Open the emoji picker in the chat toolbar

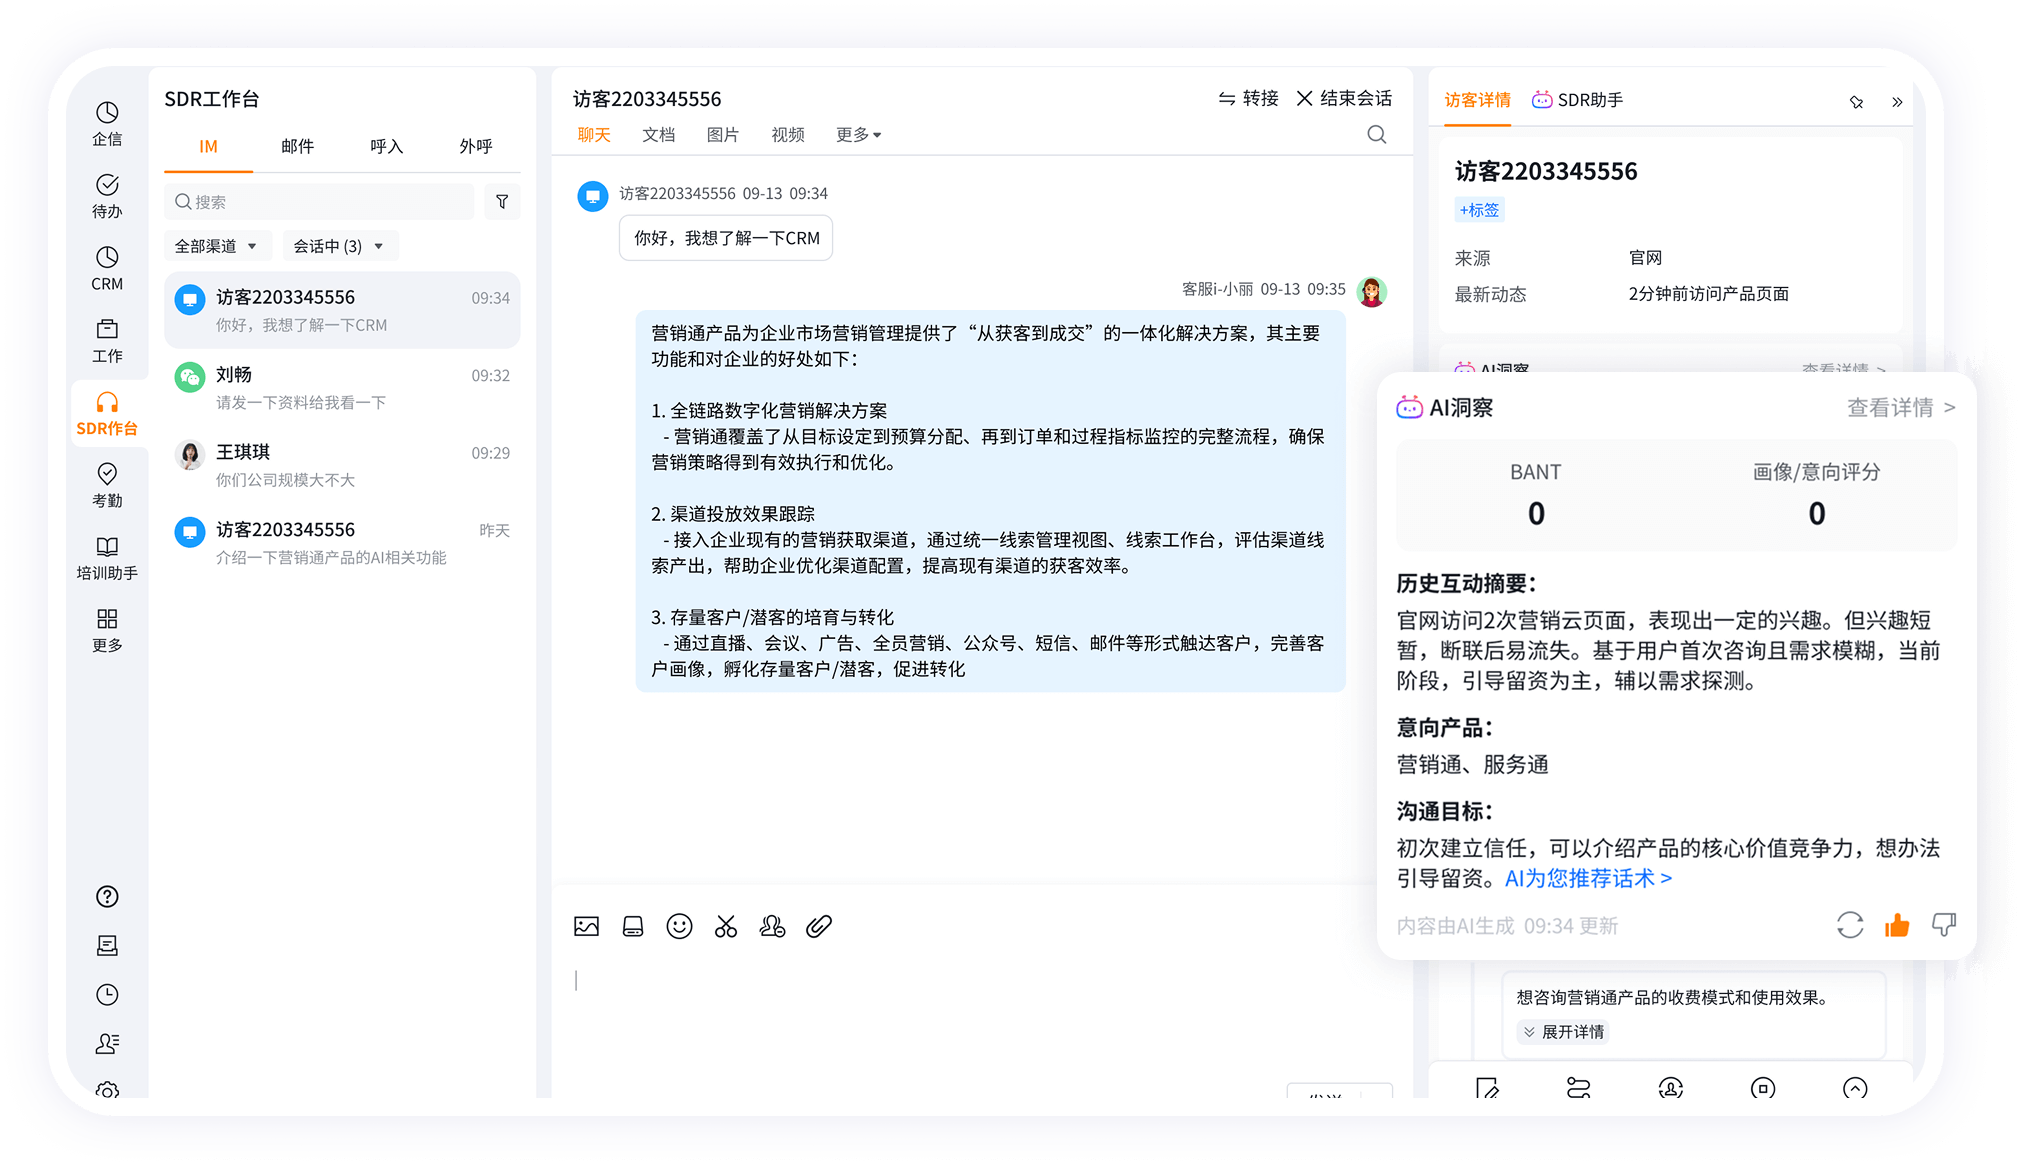point(679,926)
